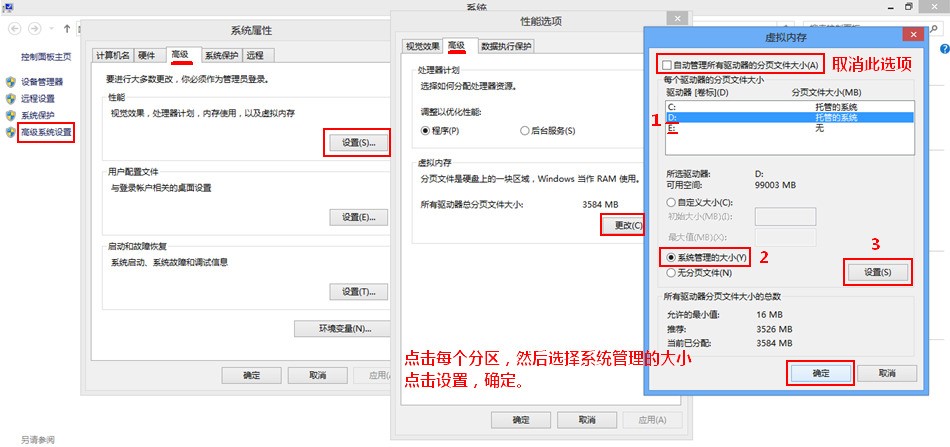Click 确定 in 性能选项 dialog
Image resolution: width=950 pixels, height=447 pixels.
click(x=520, y=420)
